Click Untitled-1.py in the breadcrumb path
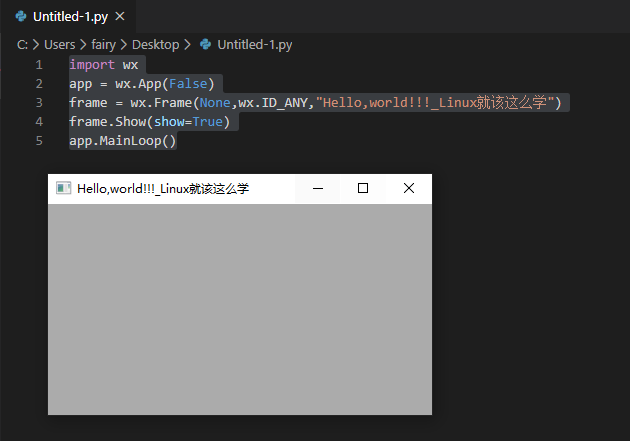Screen dimensions: 630x441 [255, 45]
